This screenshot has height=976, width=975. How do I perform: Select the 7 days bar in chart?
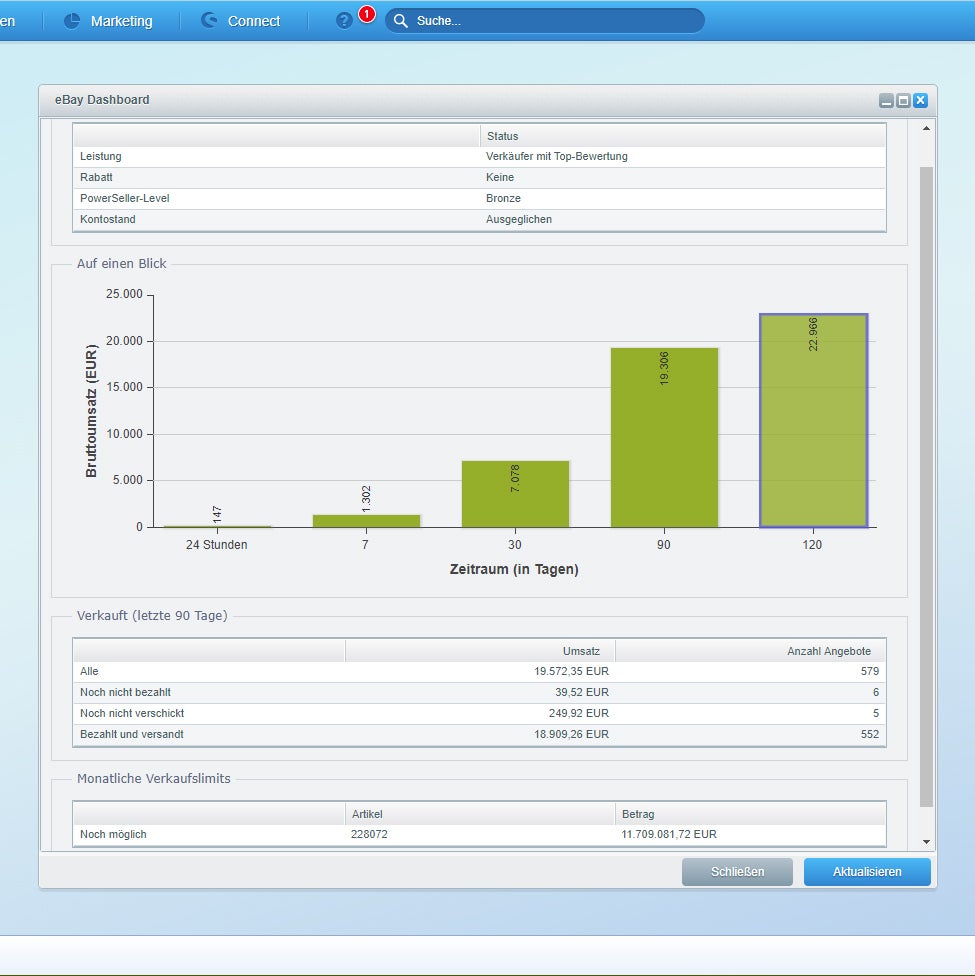tap(366, 521)
